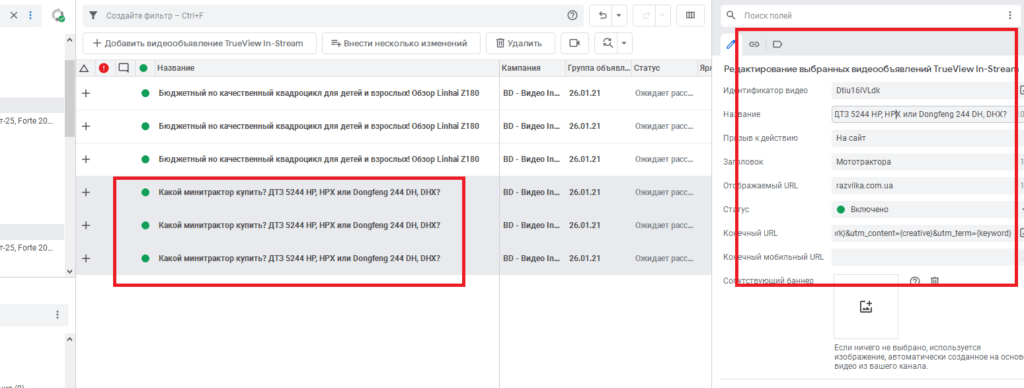Screen dimensions: 1024x388
Task: Click the Отображаемый URL field
Action: [x=925, y=186]
